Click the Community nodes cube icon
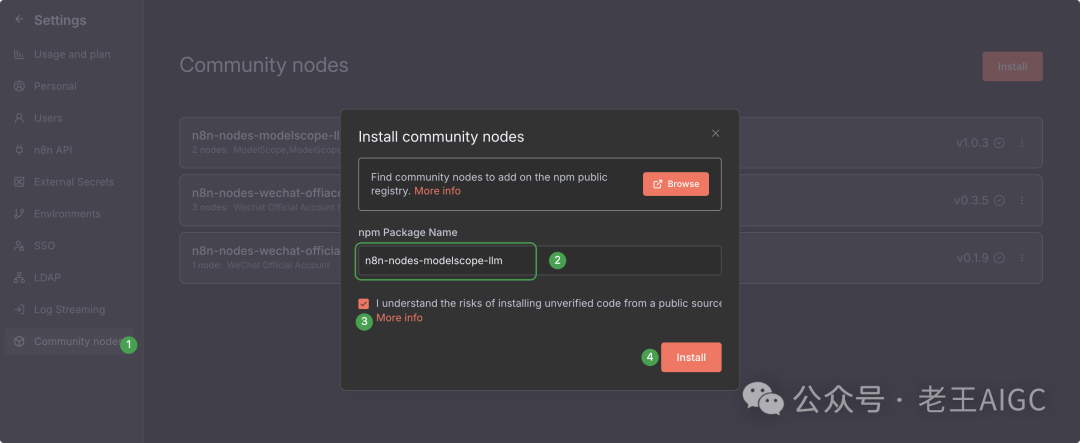 point(19,342)
